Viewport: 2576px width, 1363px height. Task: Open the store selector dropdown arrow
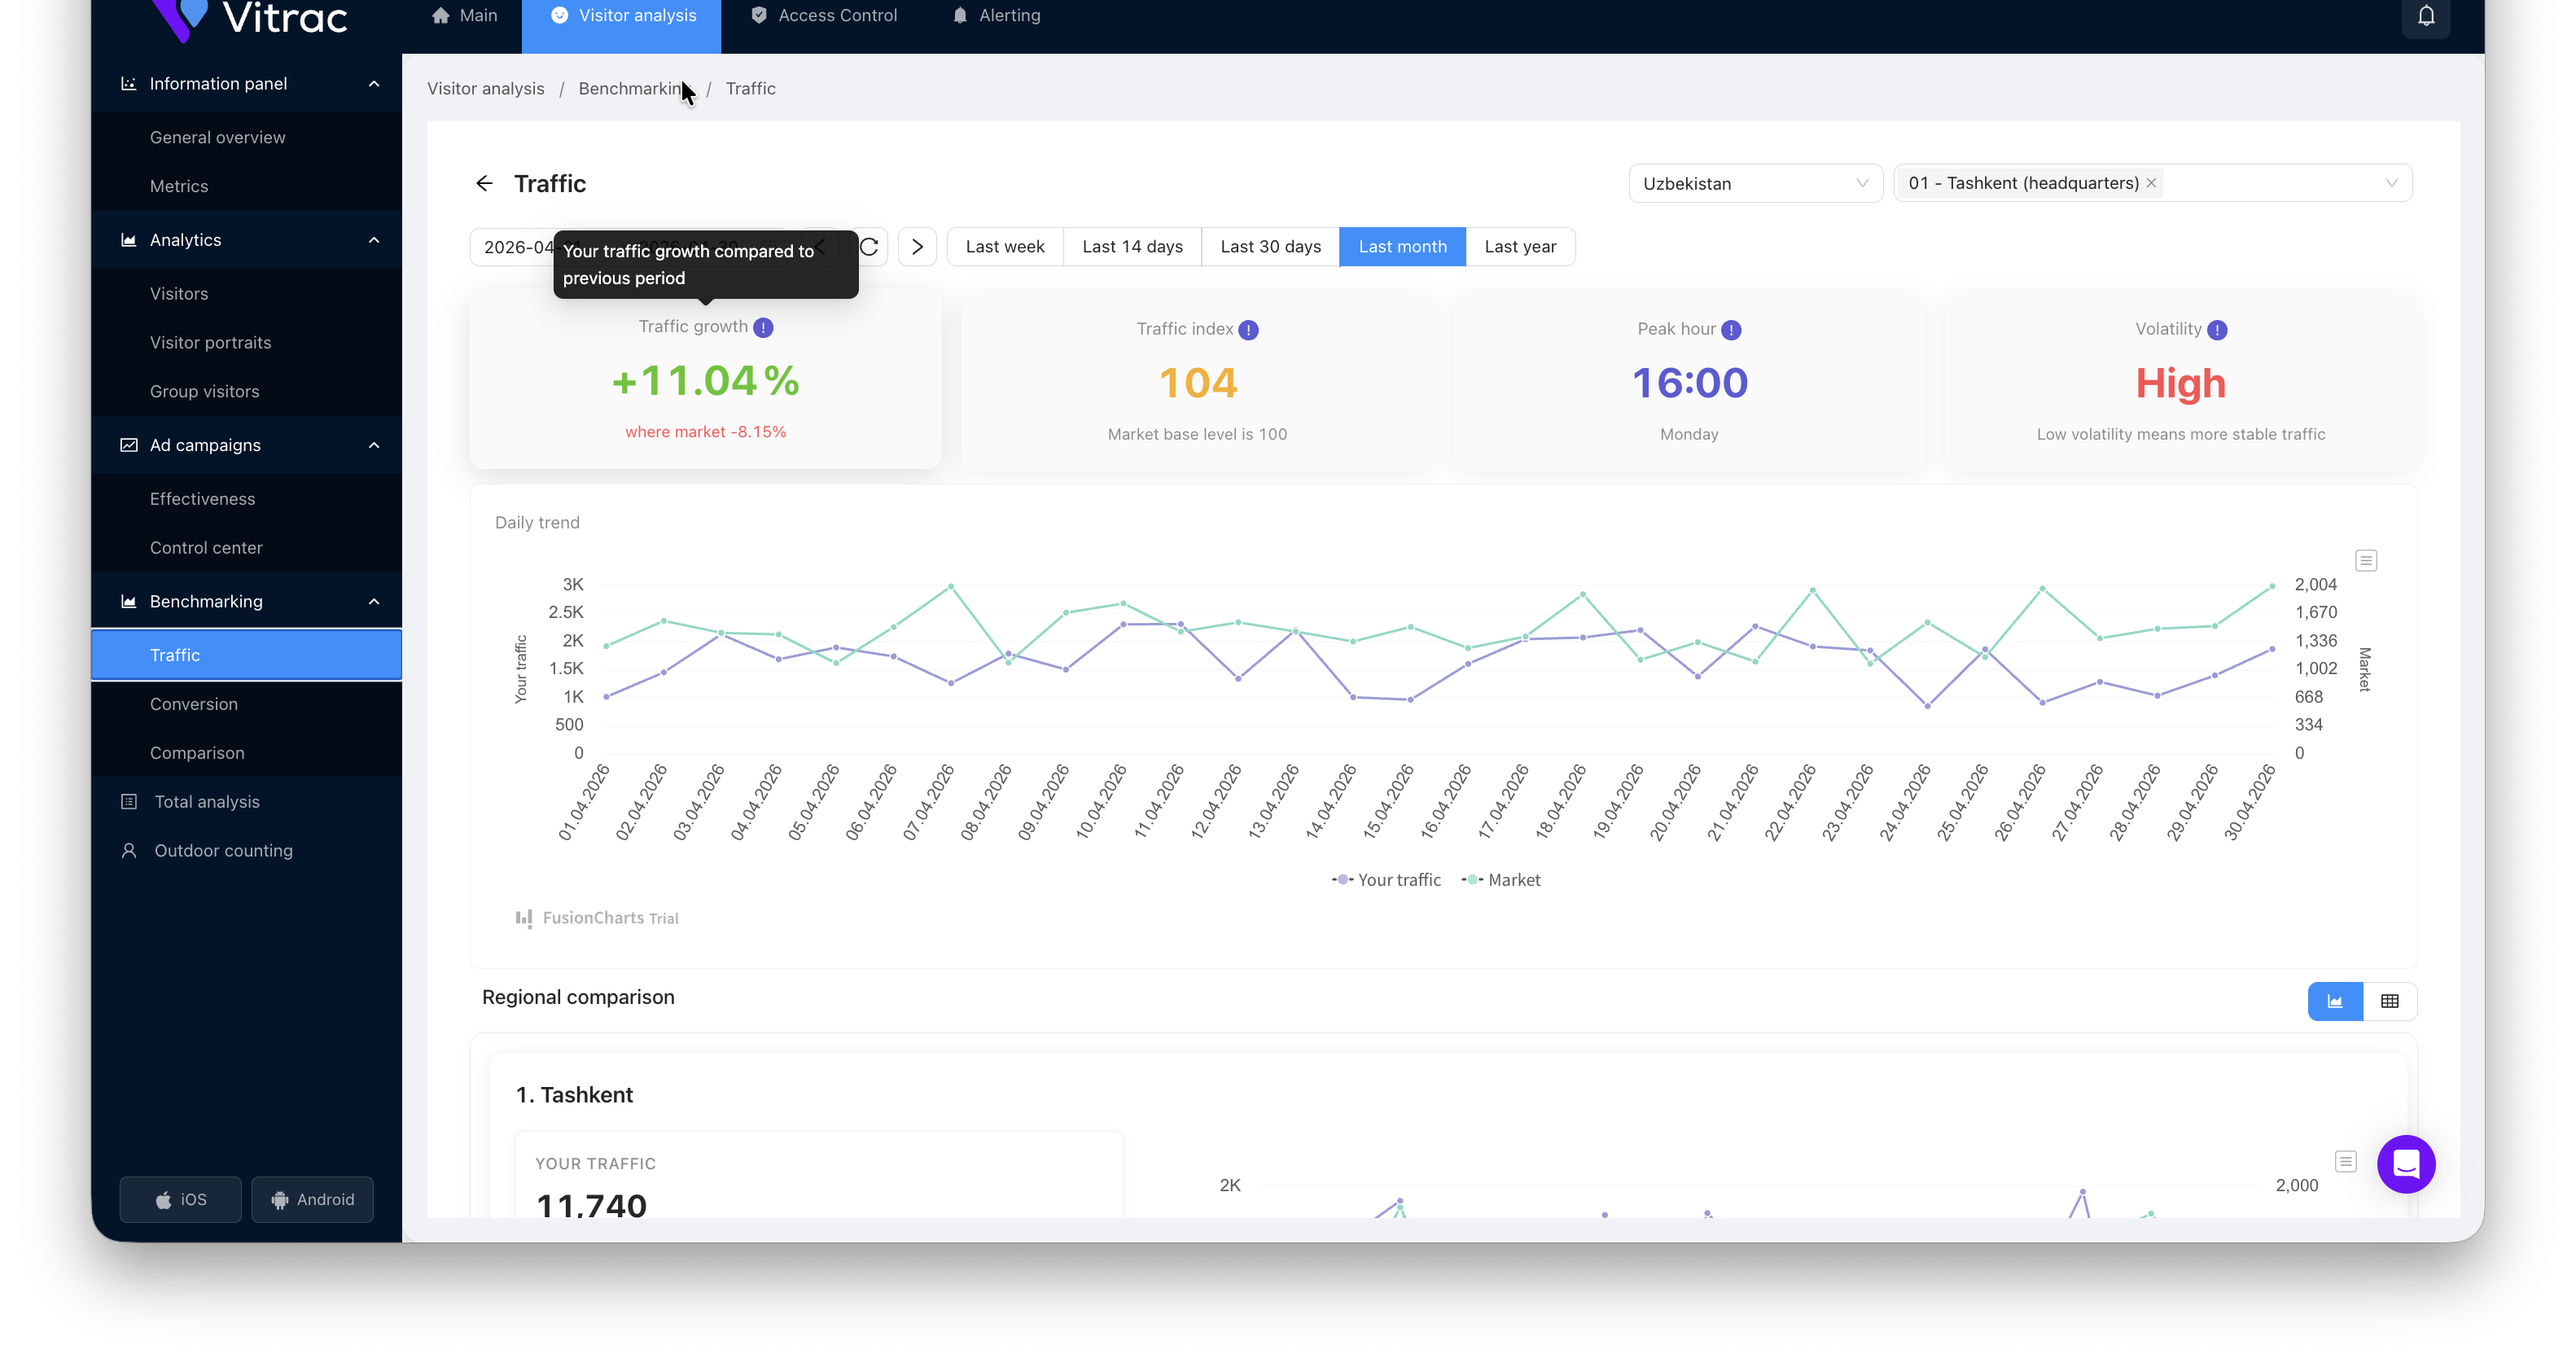(2391, 183)
